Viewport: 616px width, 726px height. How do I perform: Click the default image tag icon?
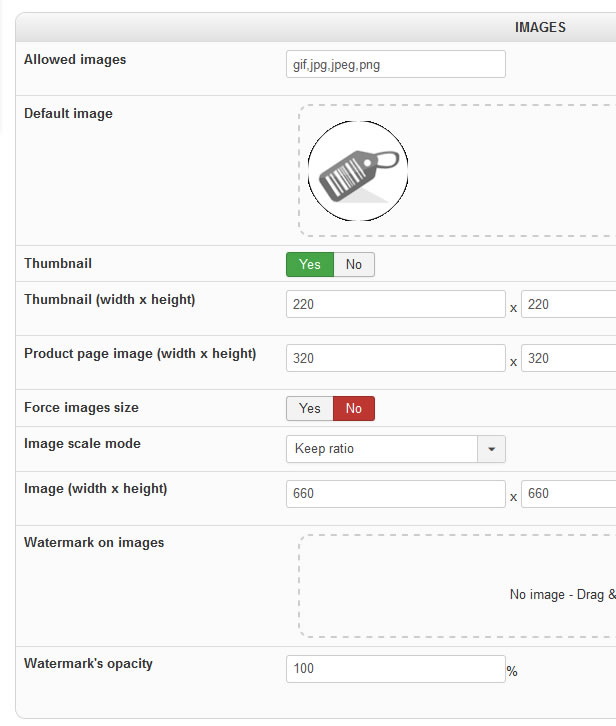tap(357, 171)
